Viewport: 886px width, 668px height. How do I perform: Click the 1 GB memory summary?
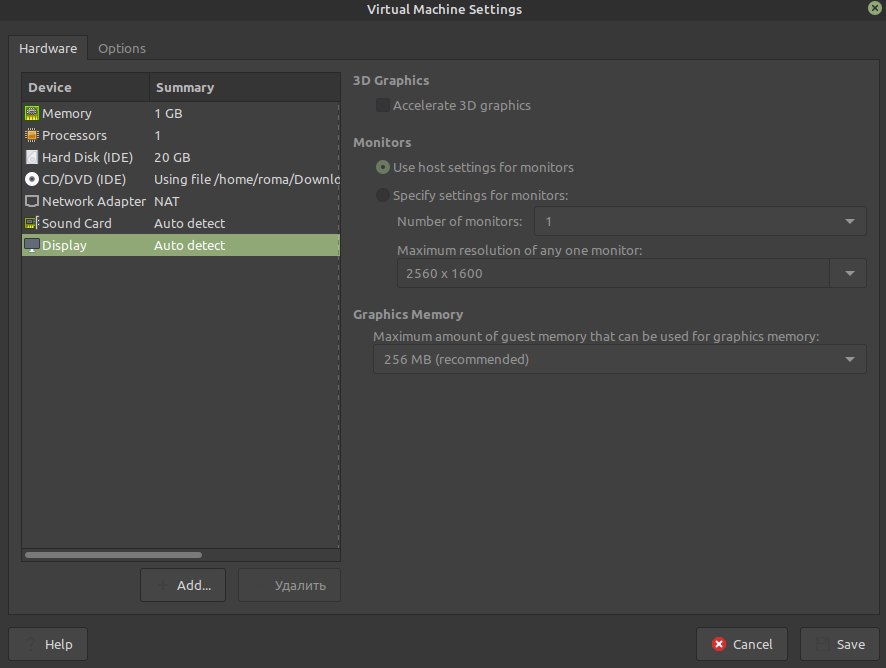point(168,113)
